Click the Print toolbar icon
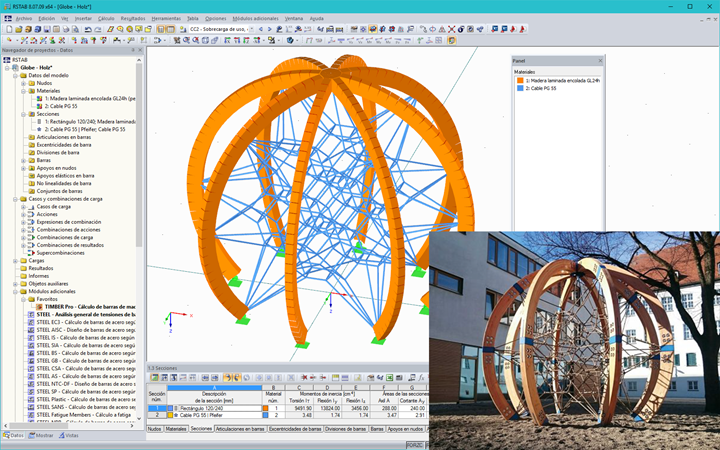Image resolution: width=720 pixels, height=450 pixels. click(x=66, y=29)
